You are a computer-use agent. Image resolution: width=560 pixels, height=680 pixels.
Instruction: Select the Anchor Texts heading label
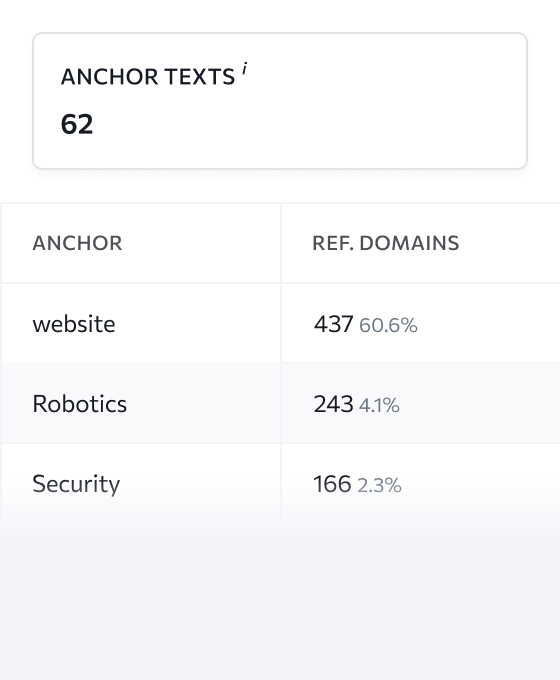(147, 77)
